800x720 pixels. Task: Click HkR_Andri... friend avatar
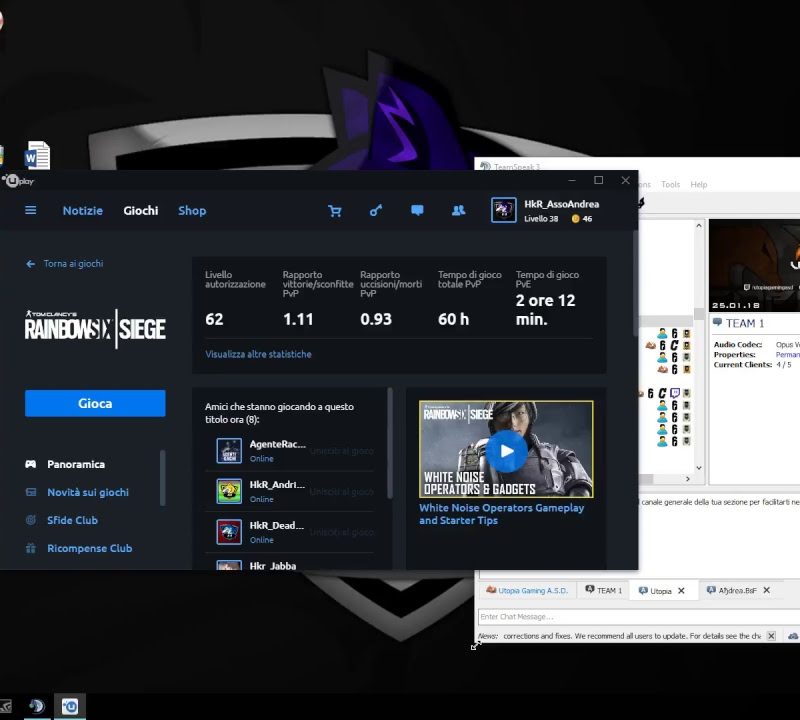point(229,491)
